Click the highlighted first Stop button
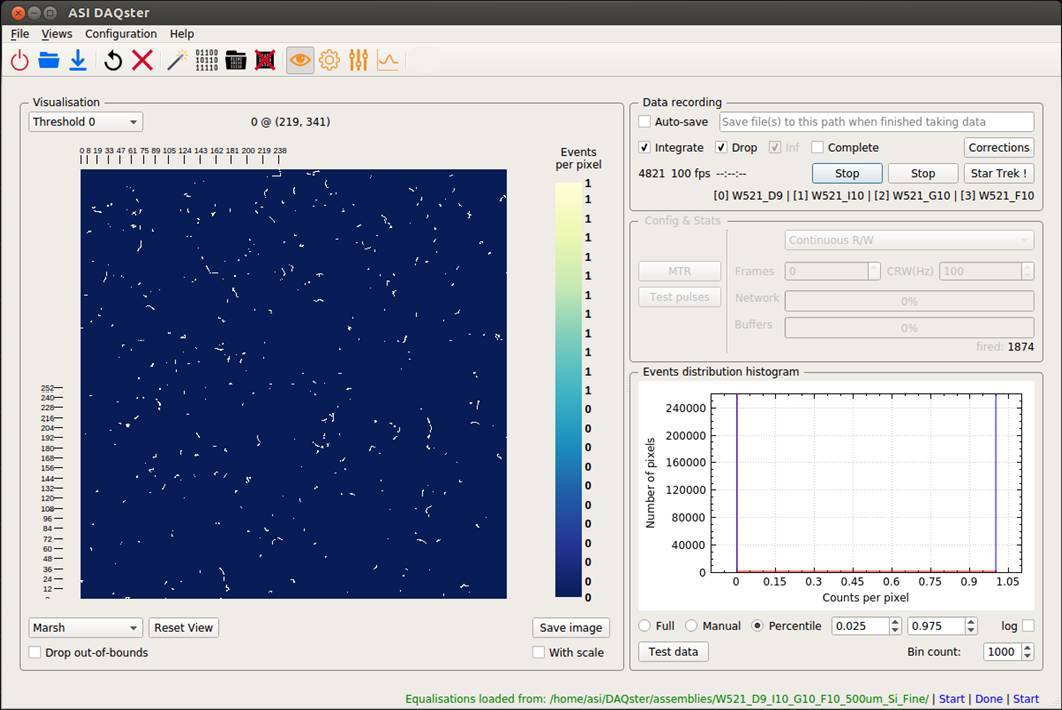Screen dimensions: 1062x710 pos(847,173)
